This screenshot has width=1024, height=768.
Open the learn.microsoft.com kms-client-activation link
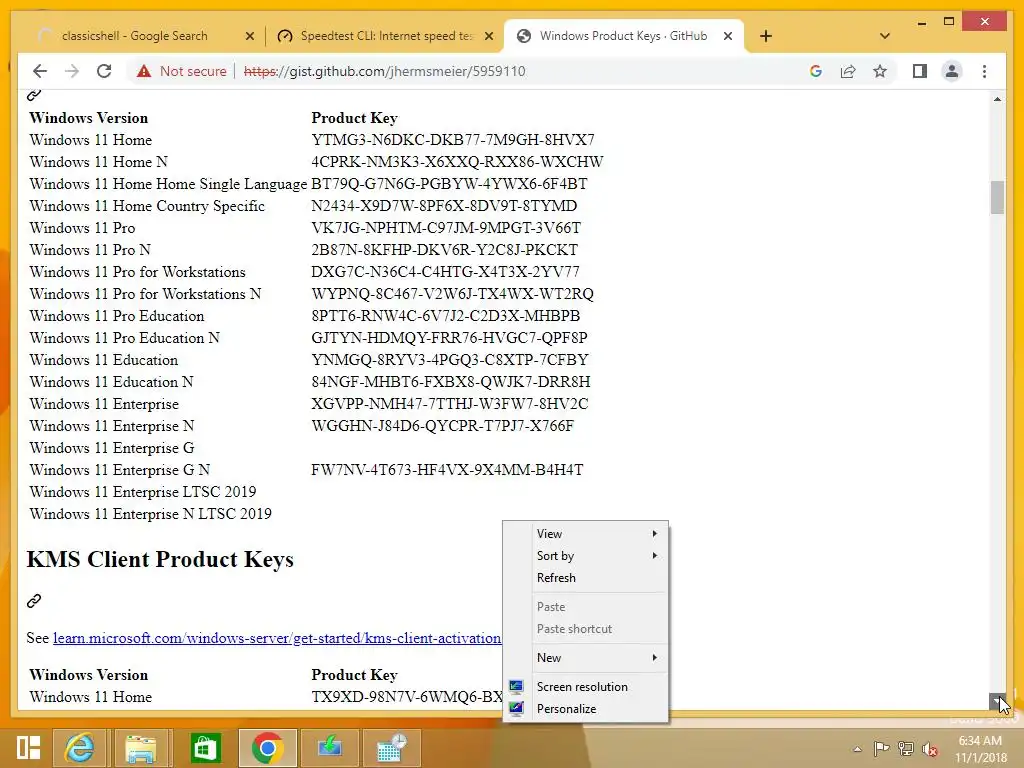coord(277,638)
